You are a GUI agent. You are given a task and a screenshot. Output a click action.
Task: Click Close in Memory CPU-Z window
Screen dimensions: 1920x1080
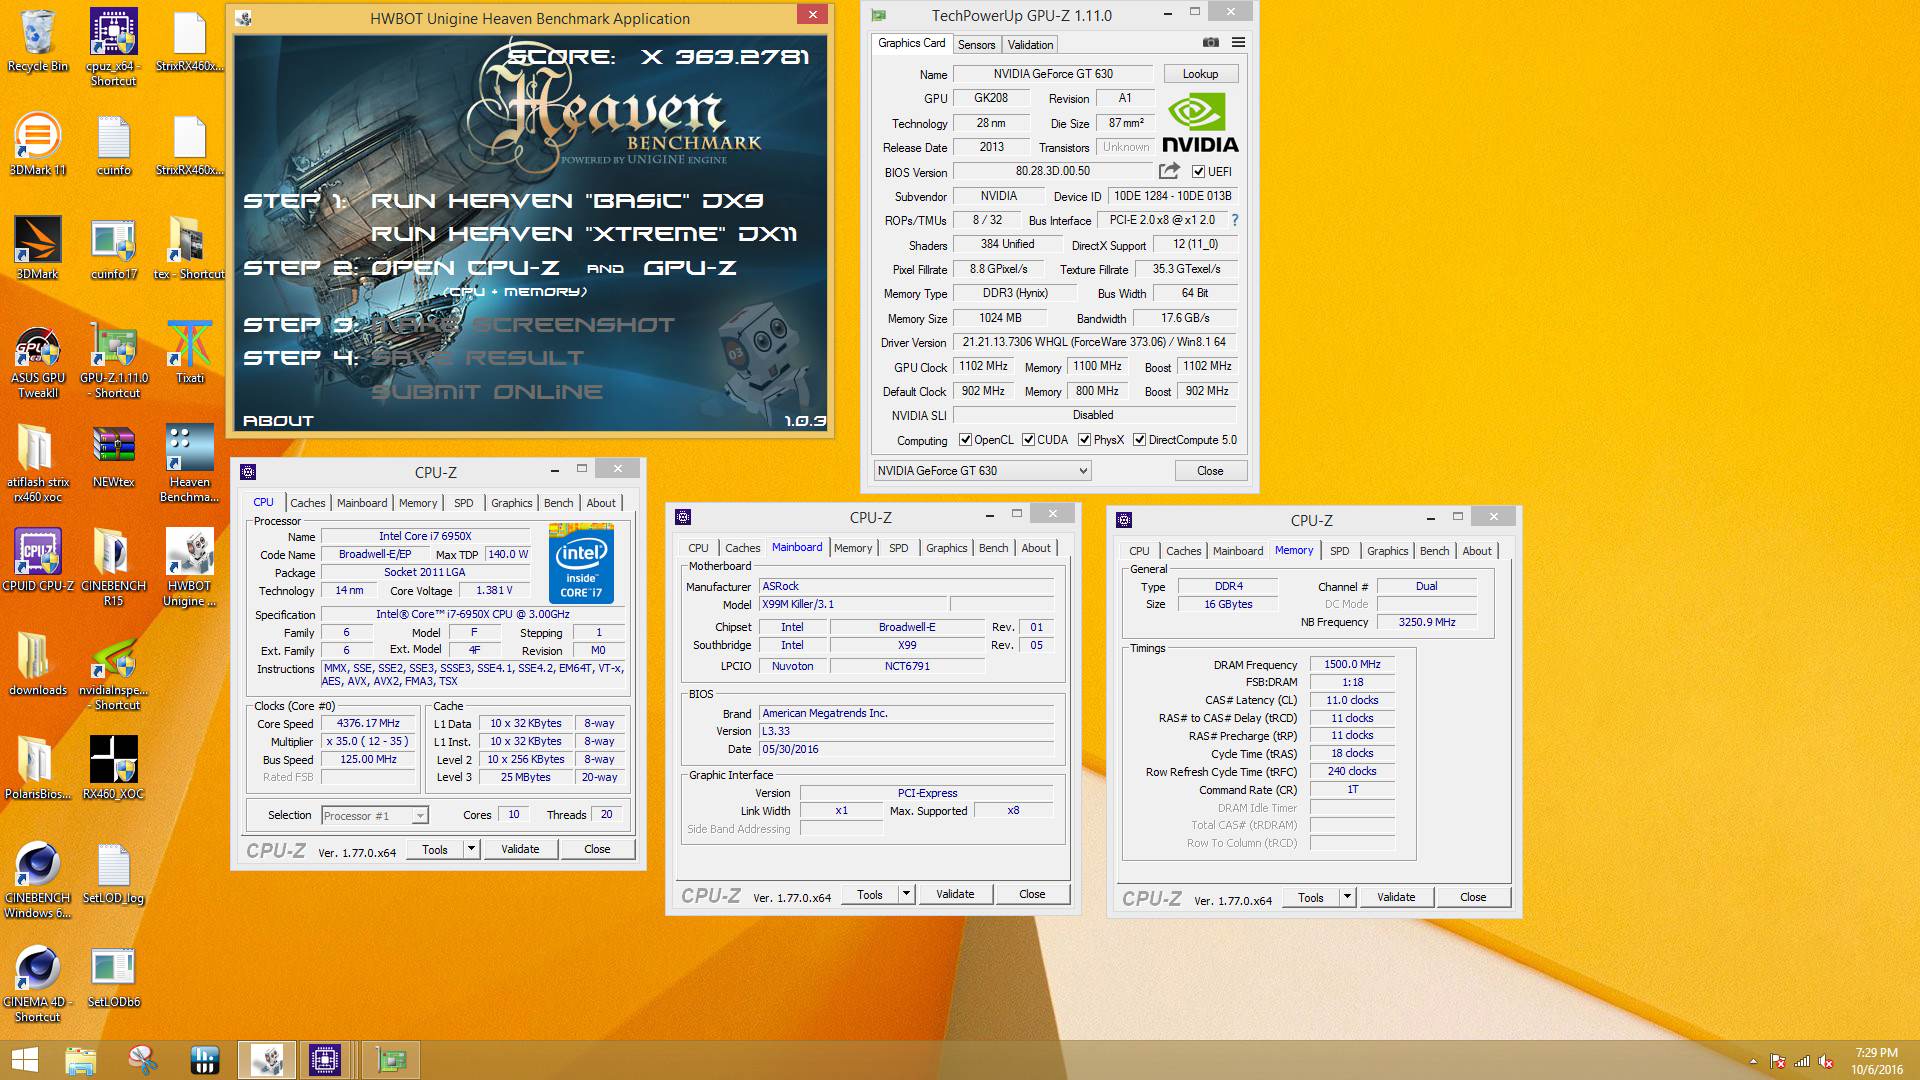click(x=1473, y=897)
